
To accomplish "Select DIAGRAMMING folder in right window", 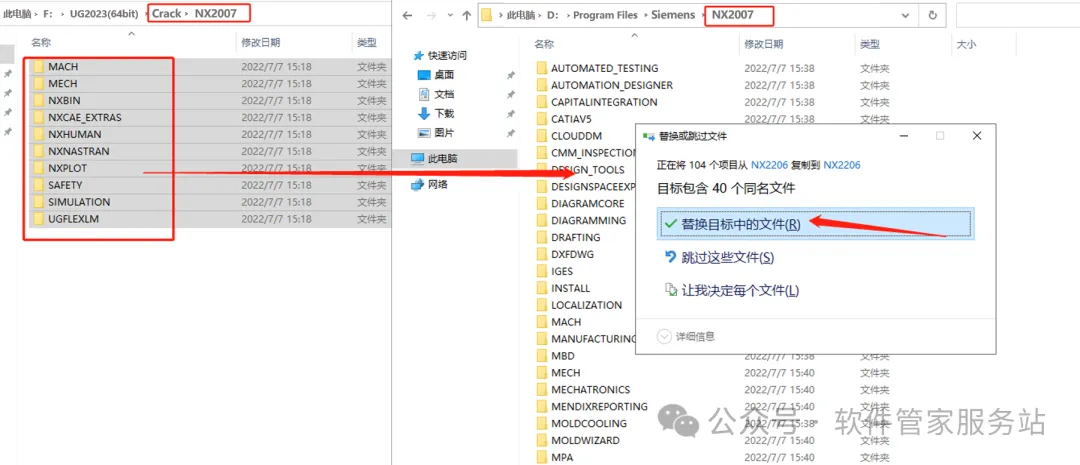I will [x=588, y=220].
